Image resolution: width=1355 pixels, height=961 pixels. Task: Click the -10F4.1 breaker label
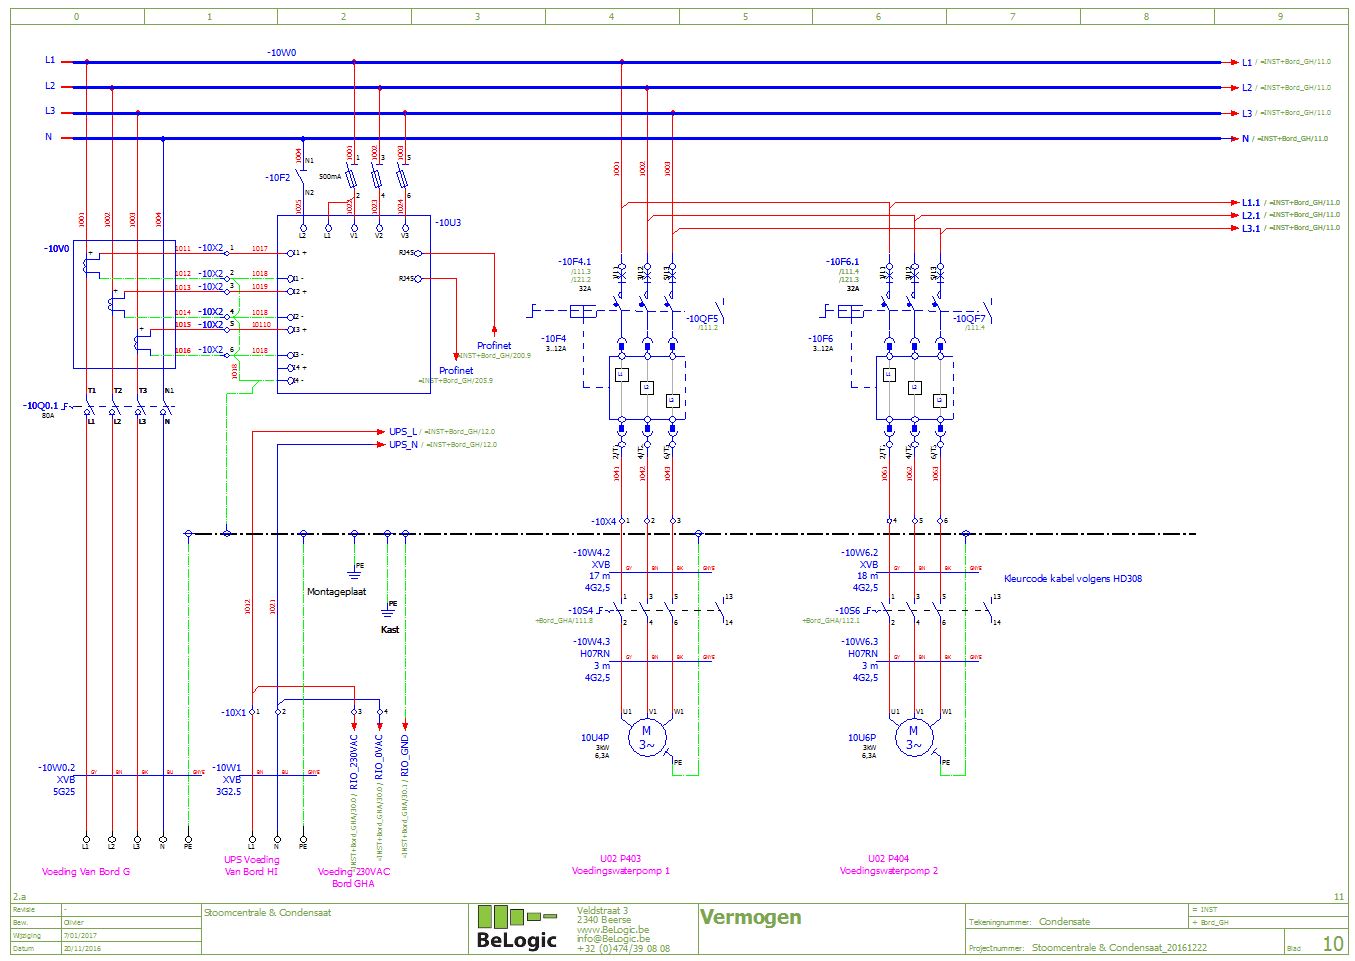tap(574, 262)
